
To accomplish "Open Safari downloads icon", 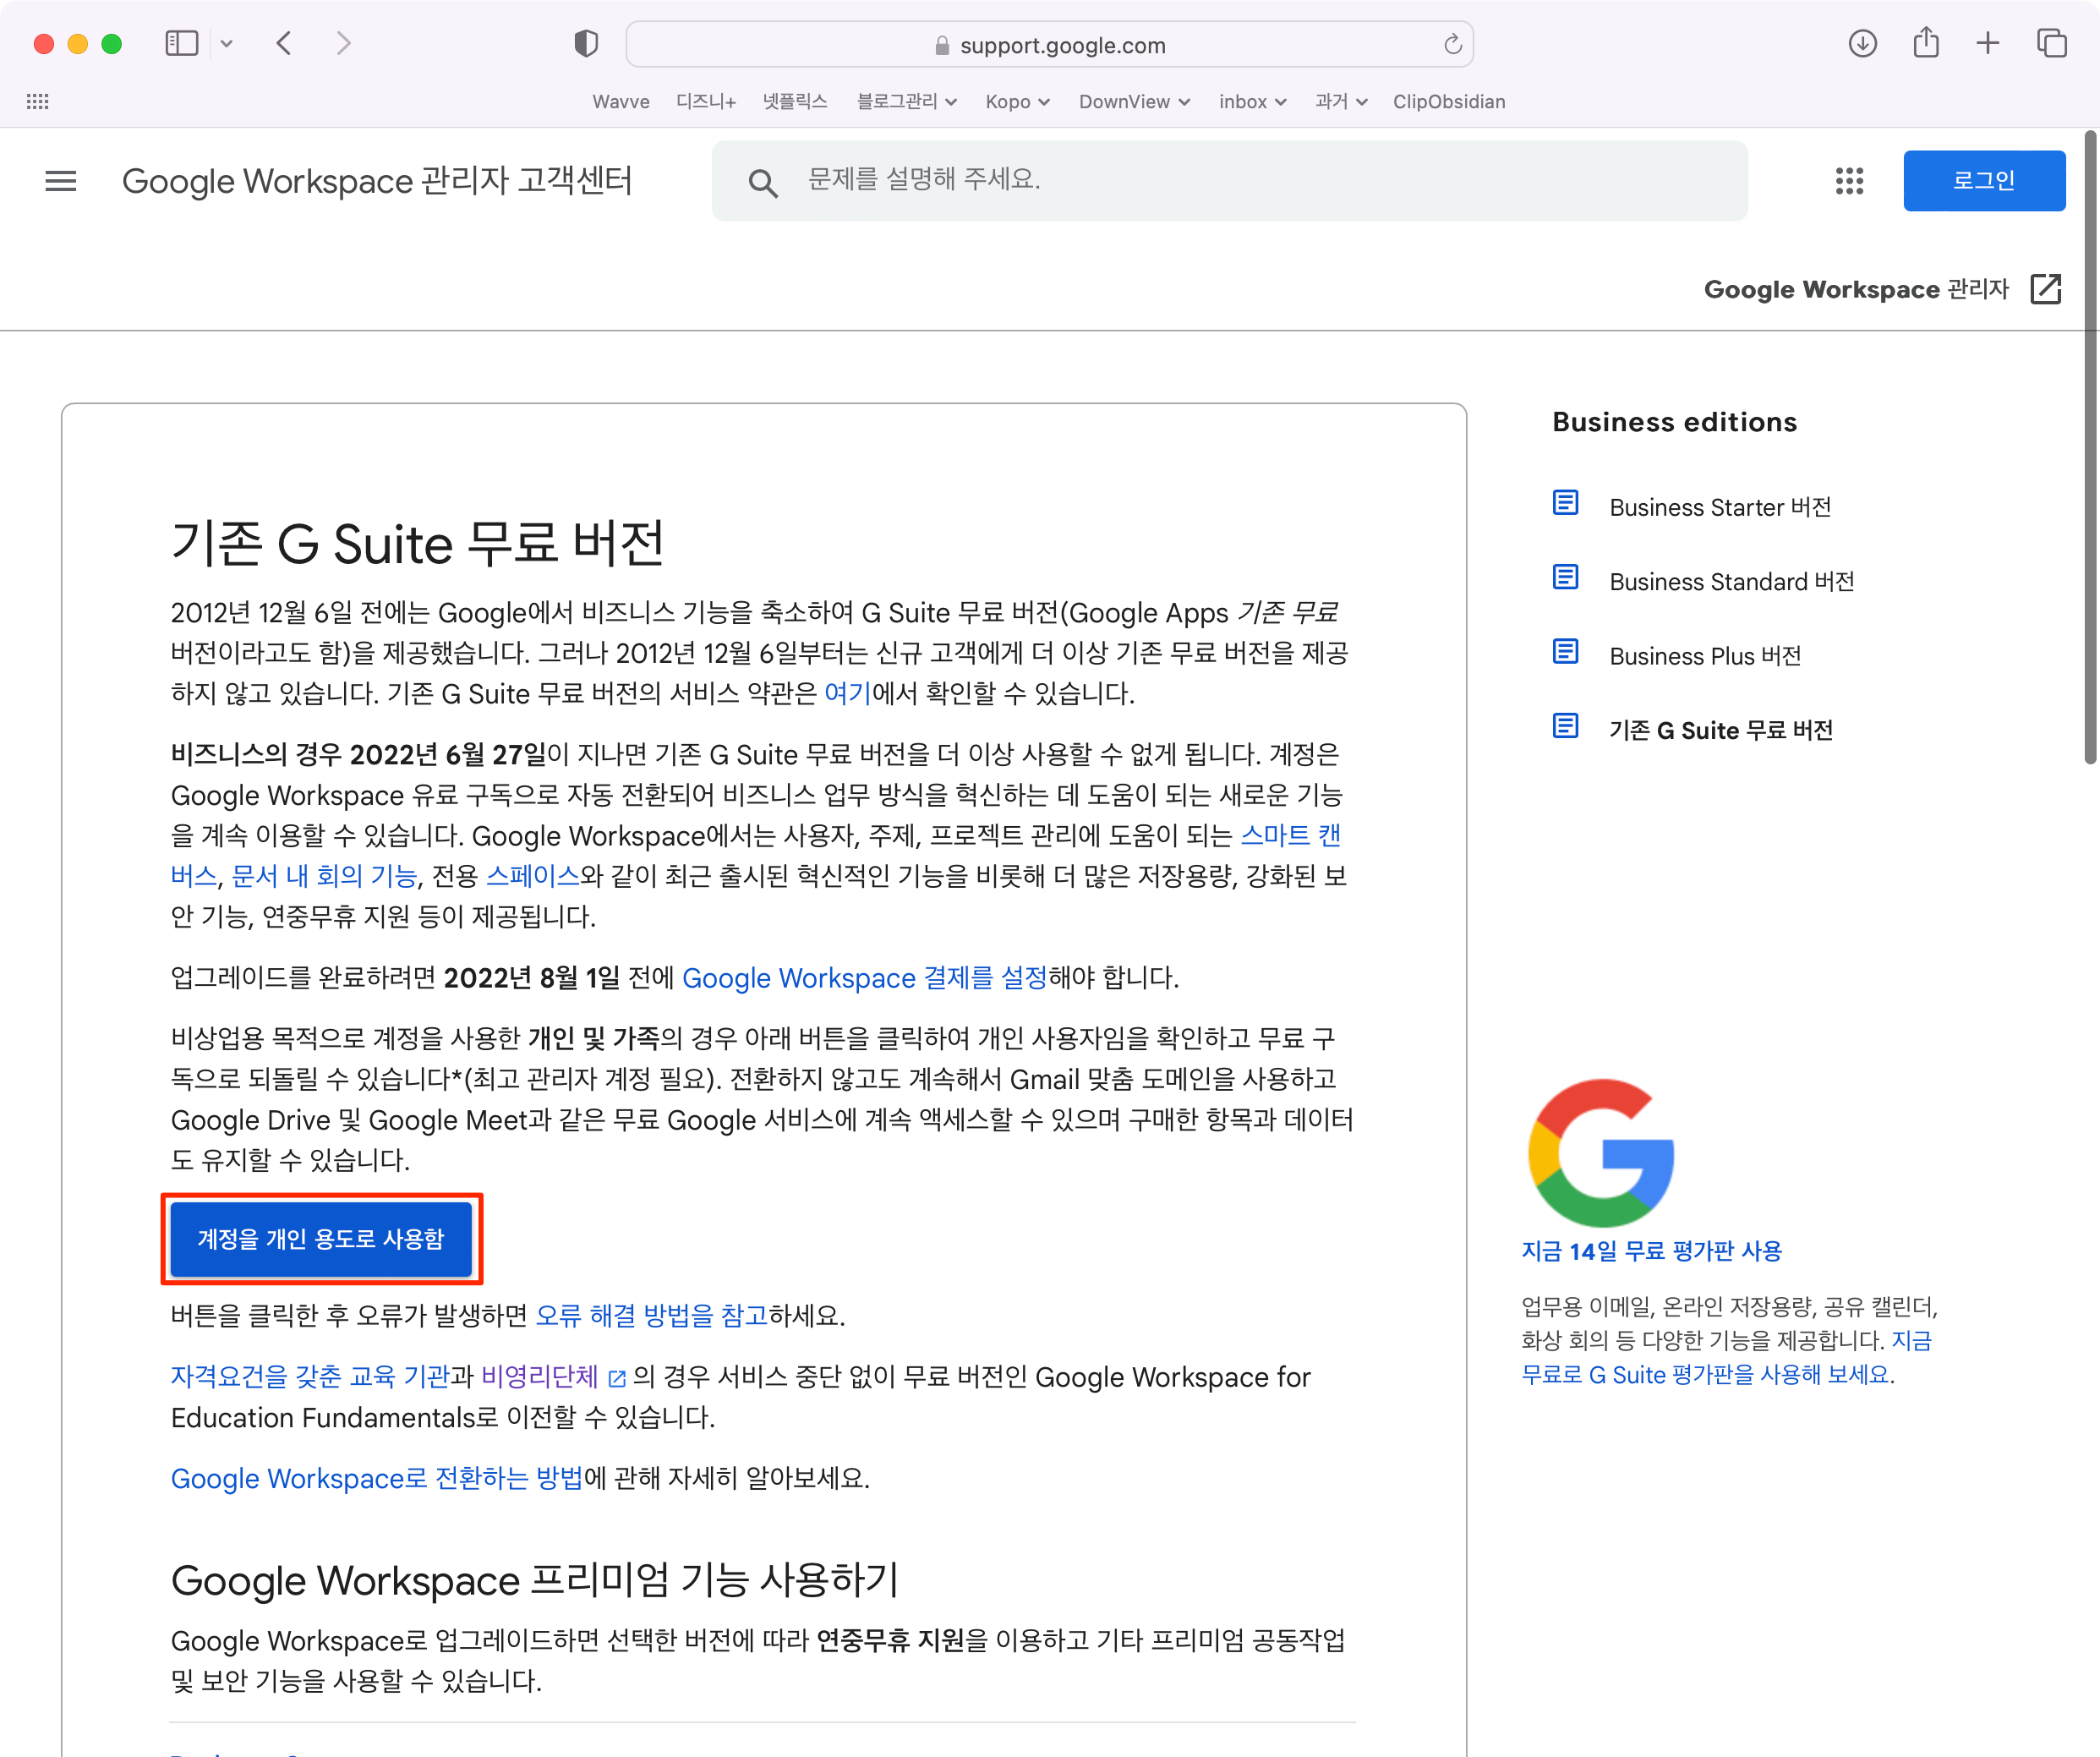I will 1862,44.
